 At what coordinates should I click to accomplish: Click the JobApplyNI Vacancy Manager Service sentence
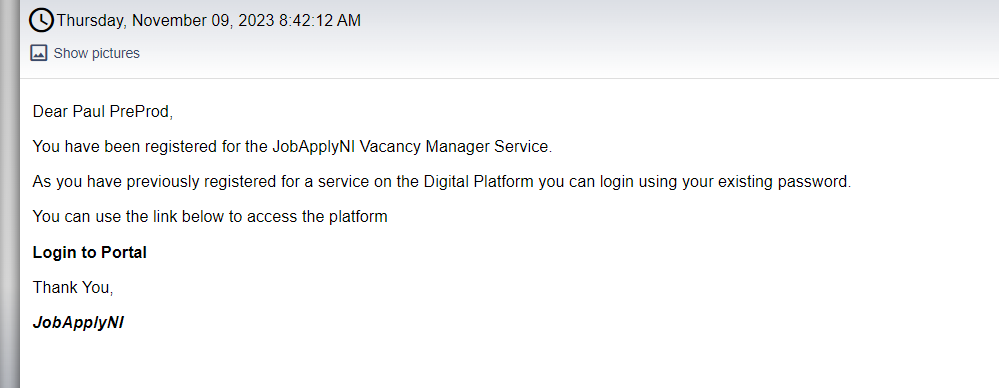(292, 147)
